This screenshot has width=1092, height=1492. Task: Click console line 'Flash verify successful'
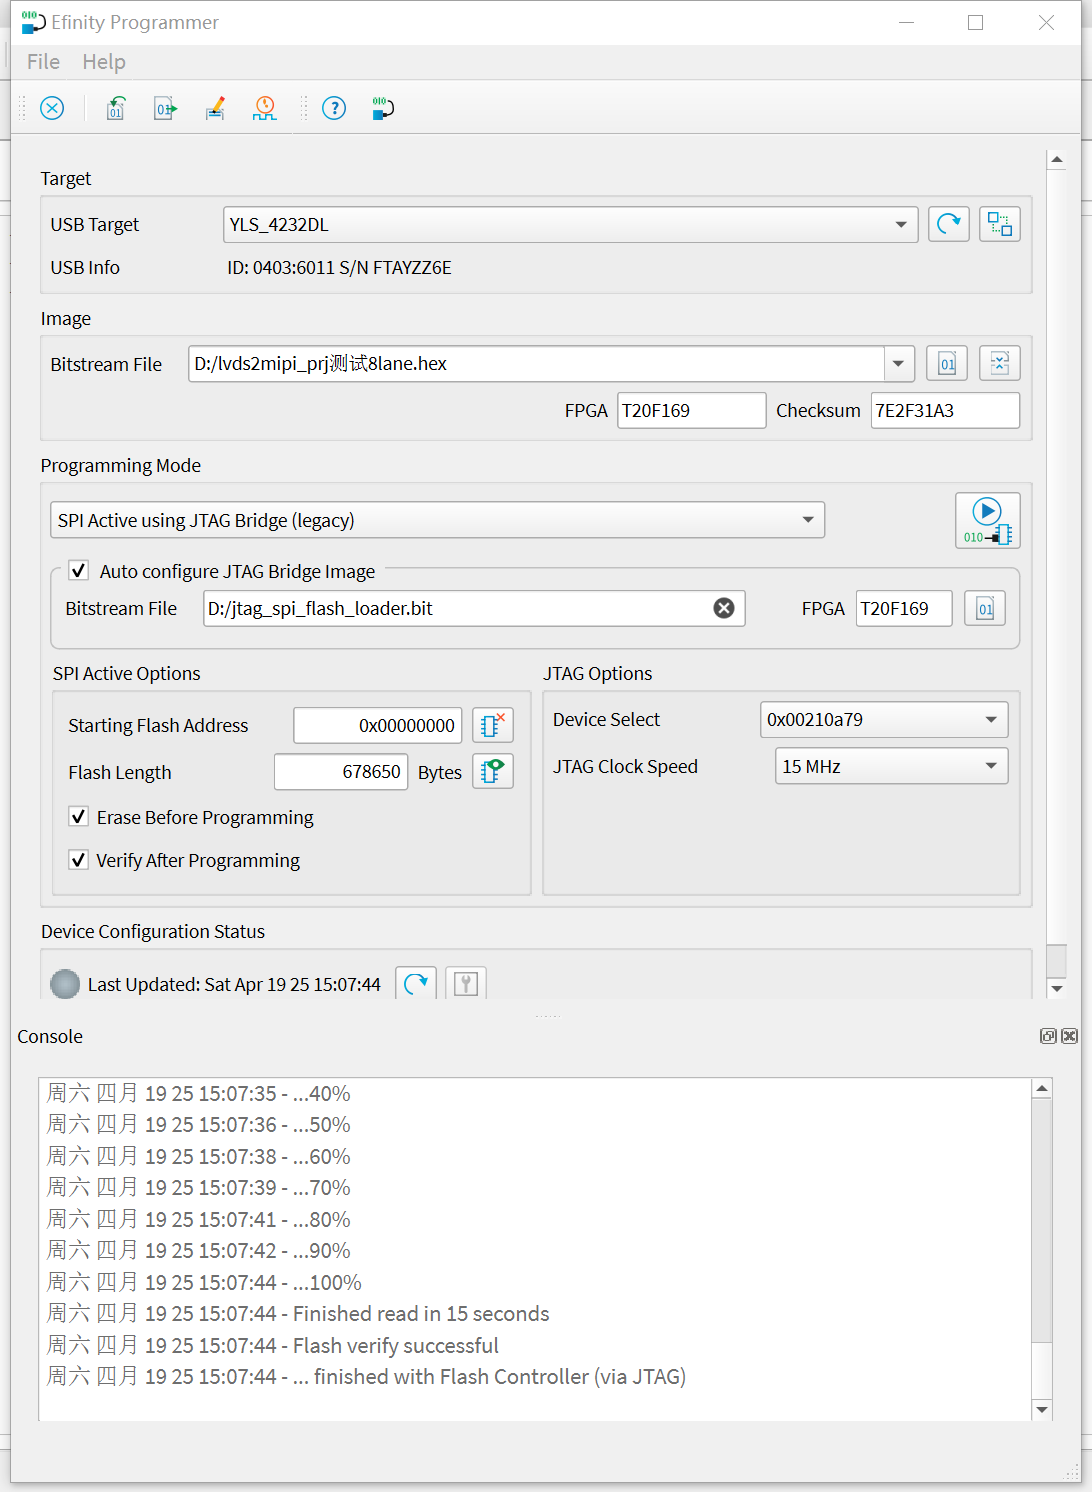coord(272,1345)
